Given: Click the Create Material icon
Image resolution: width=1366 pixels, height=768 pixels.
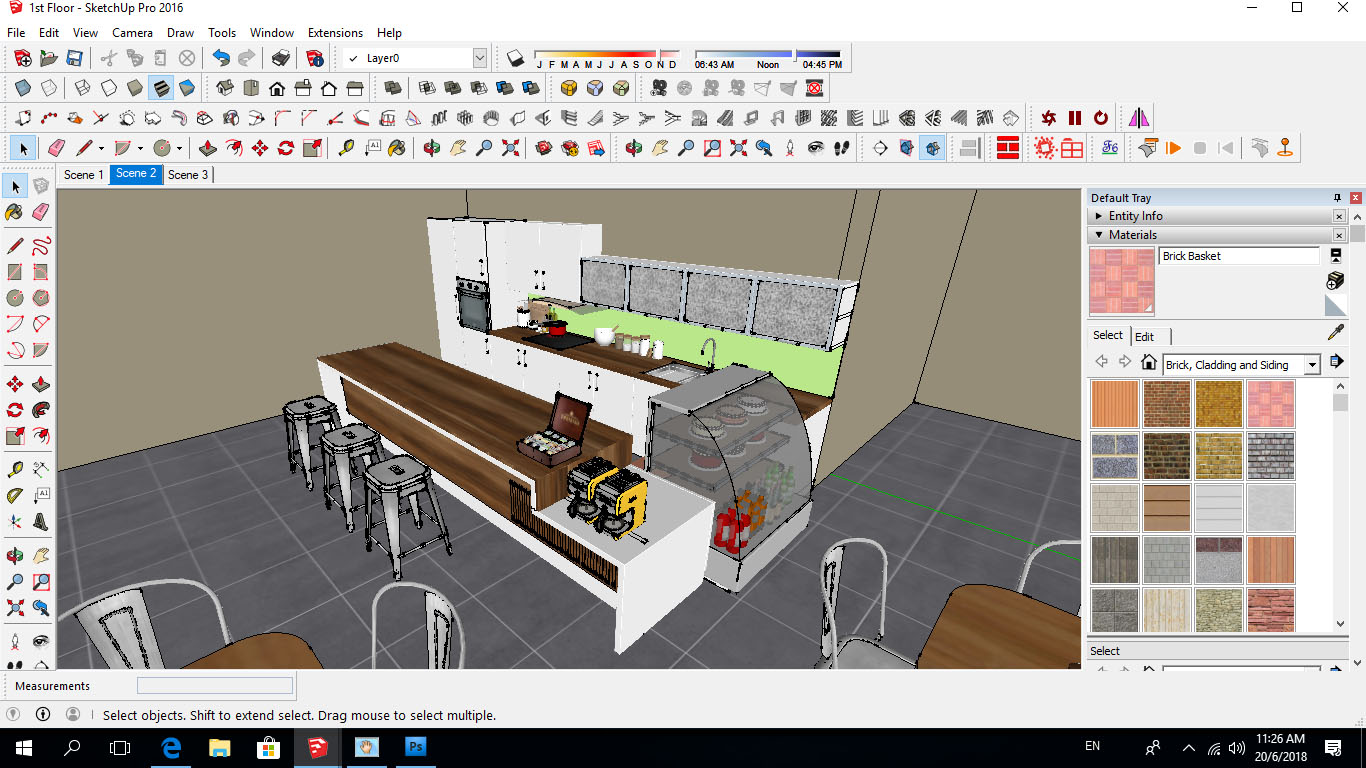Looking at the screenshot, I should click(x=1335, y=280).
